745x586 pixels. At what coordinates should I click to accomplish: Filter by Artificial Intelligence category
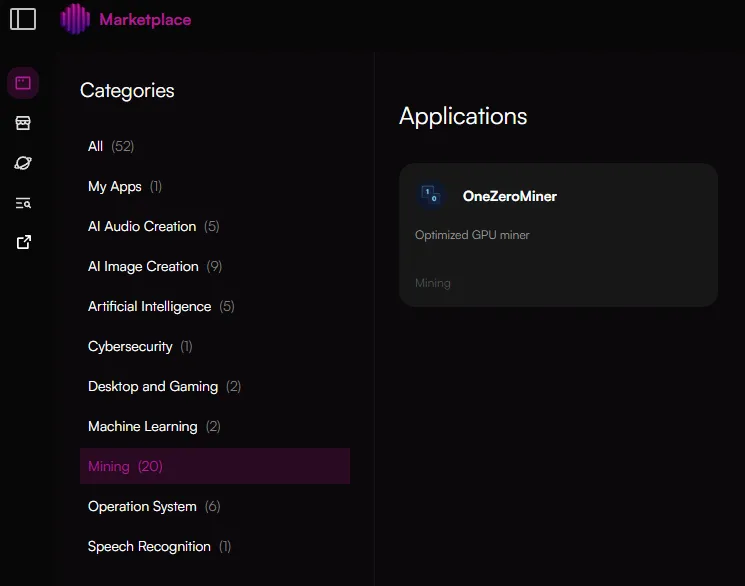215,306
